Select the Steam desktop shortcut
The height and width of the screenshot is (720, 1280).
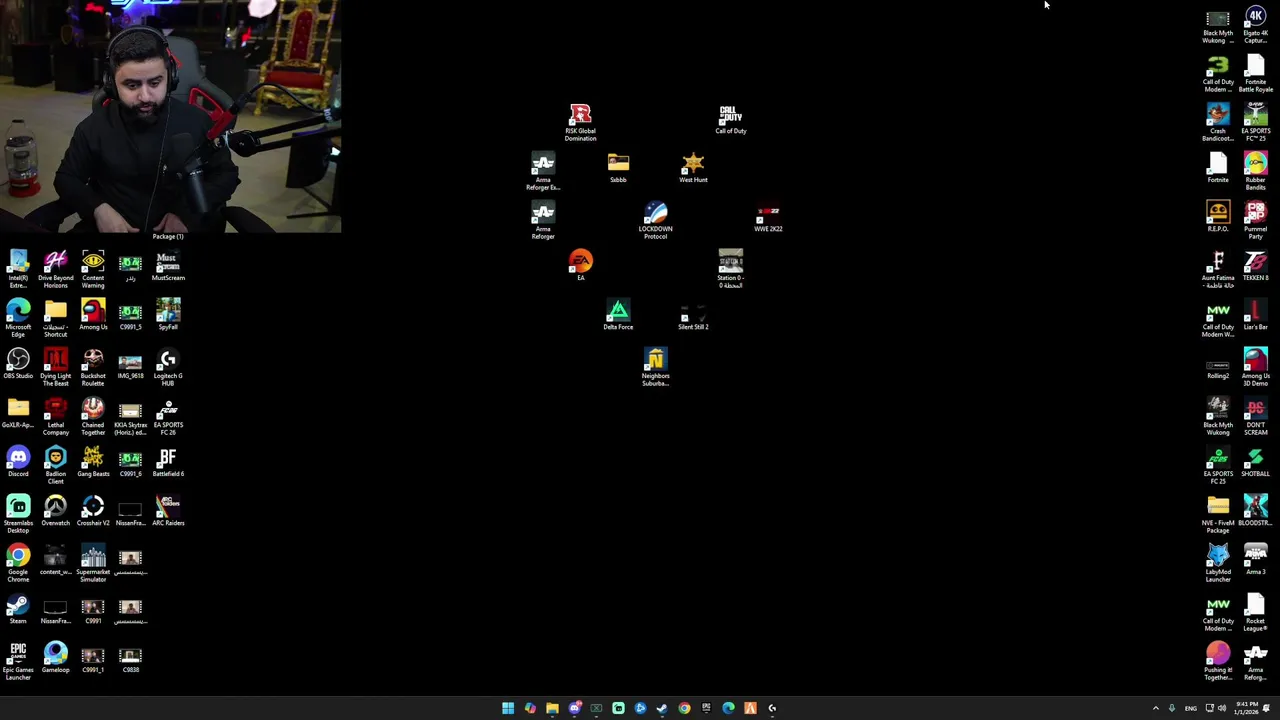coord(18,609)
